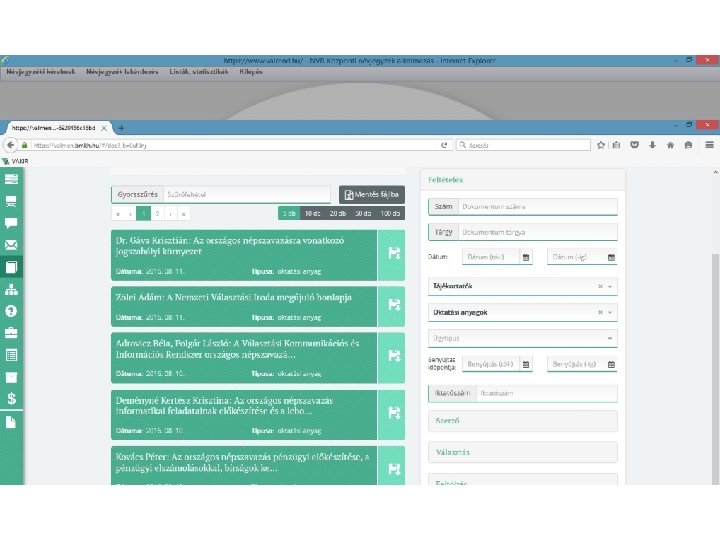720x540 pixels.
Task: Open the chat bubble sidebar icon
Action: pyautogui.click(x=11, y=223)
